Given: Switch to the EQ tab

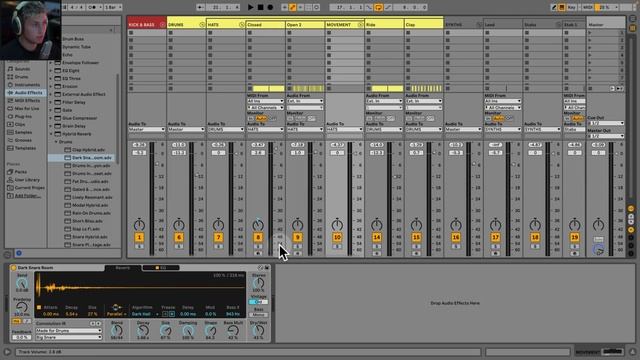Looking at the screenshot, I should [160, 268].
